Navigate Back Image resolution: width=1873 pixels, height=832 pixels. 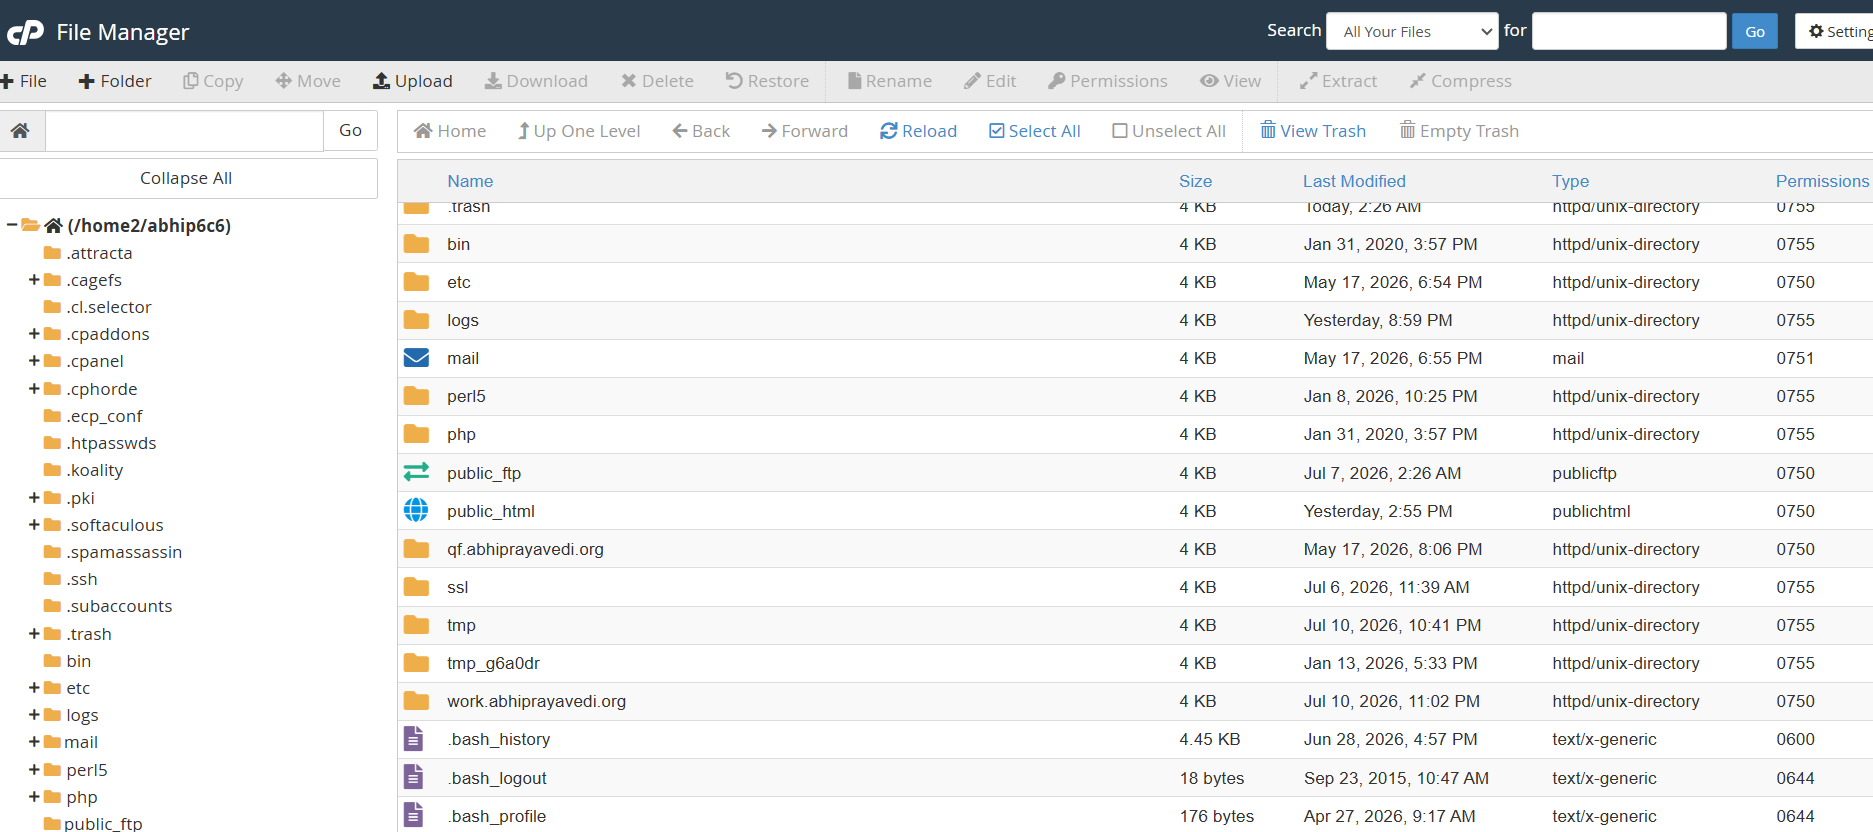pyautogui.click(x=701, y=131)
